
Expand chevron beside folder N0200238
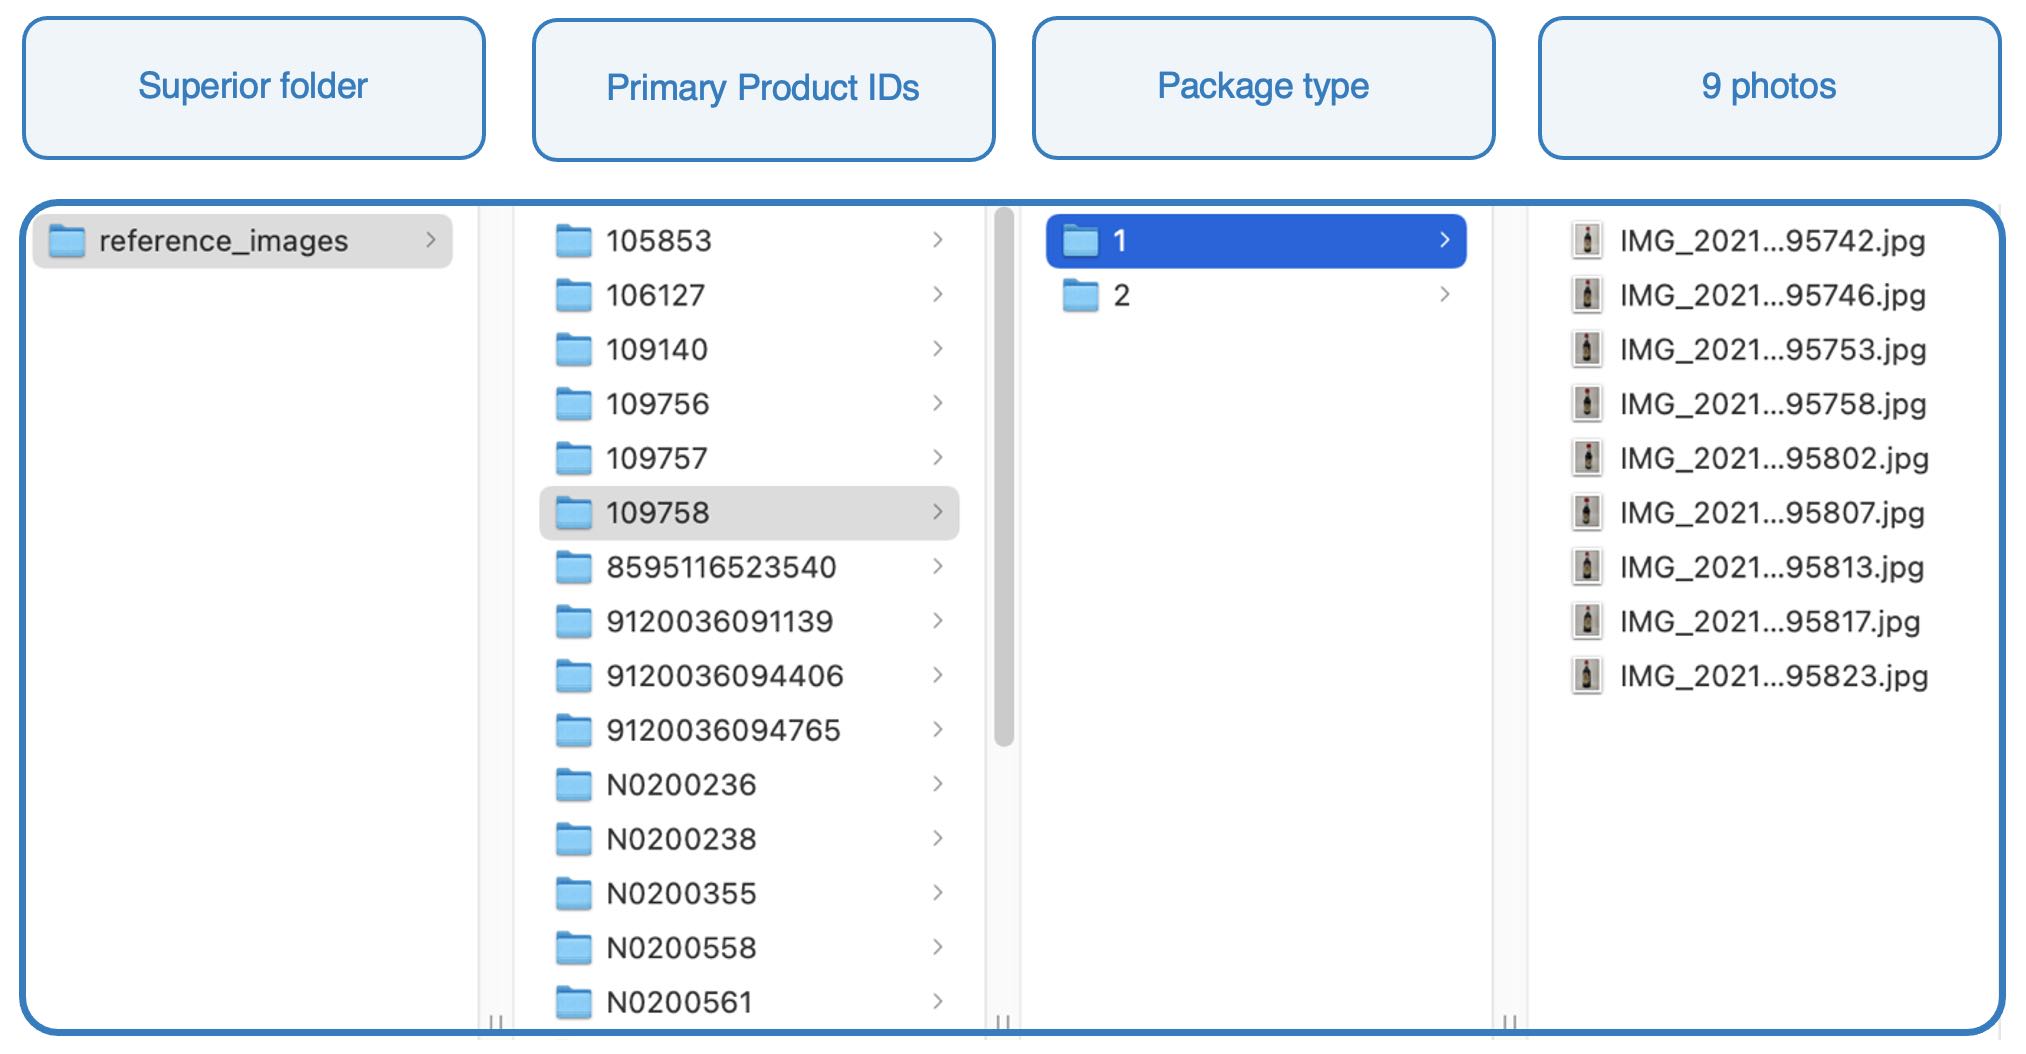point(938,838)
